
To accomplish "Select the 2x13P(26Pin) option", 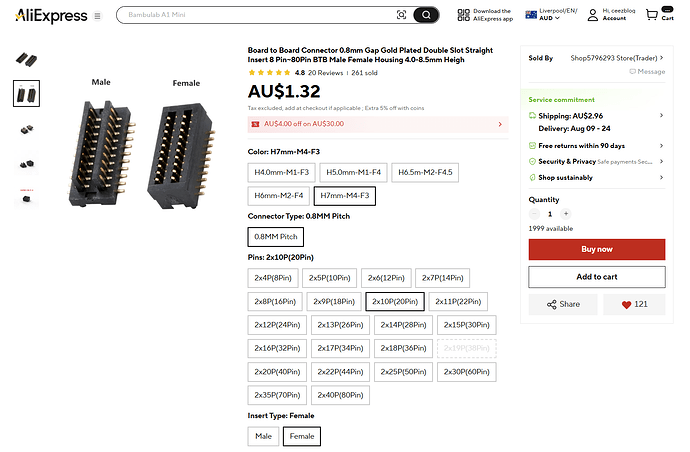I will coord(341,325).
